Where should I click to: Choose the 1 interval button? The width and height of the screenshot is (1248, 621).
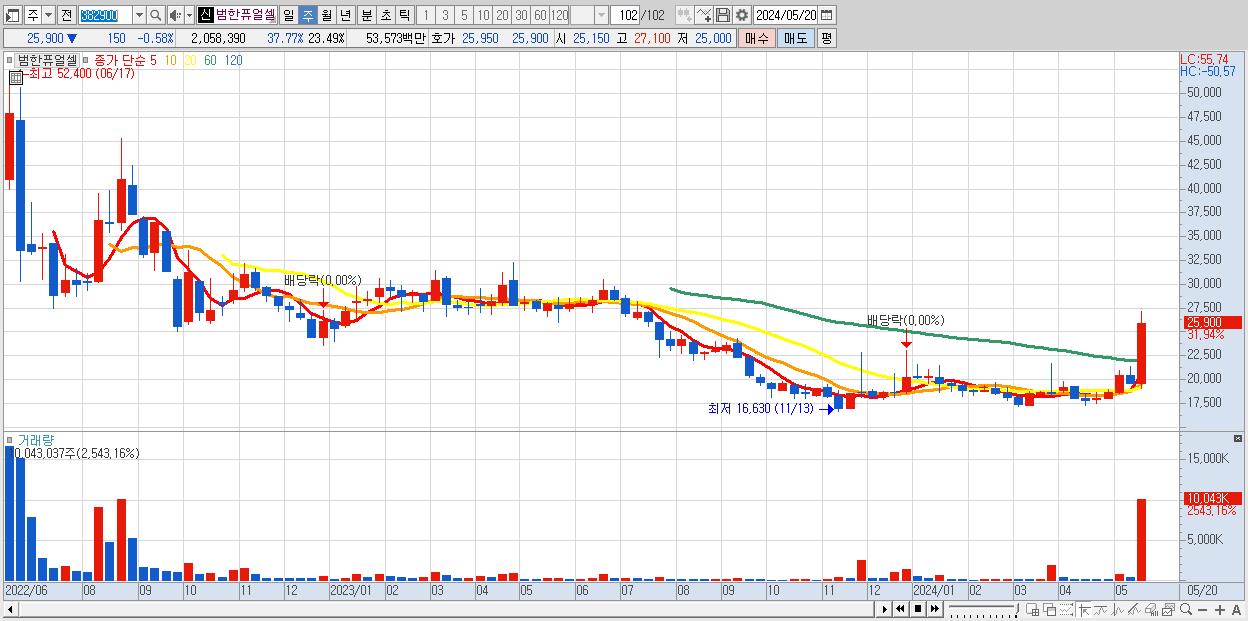pos(425,15)
